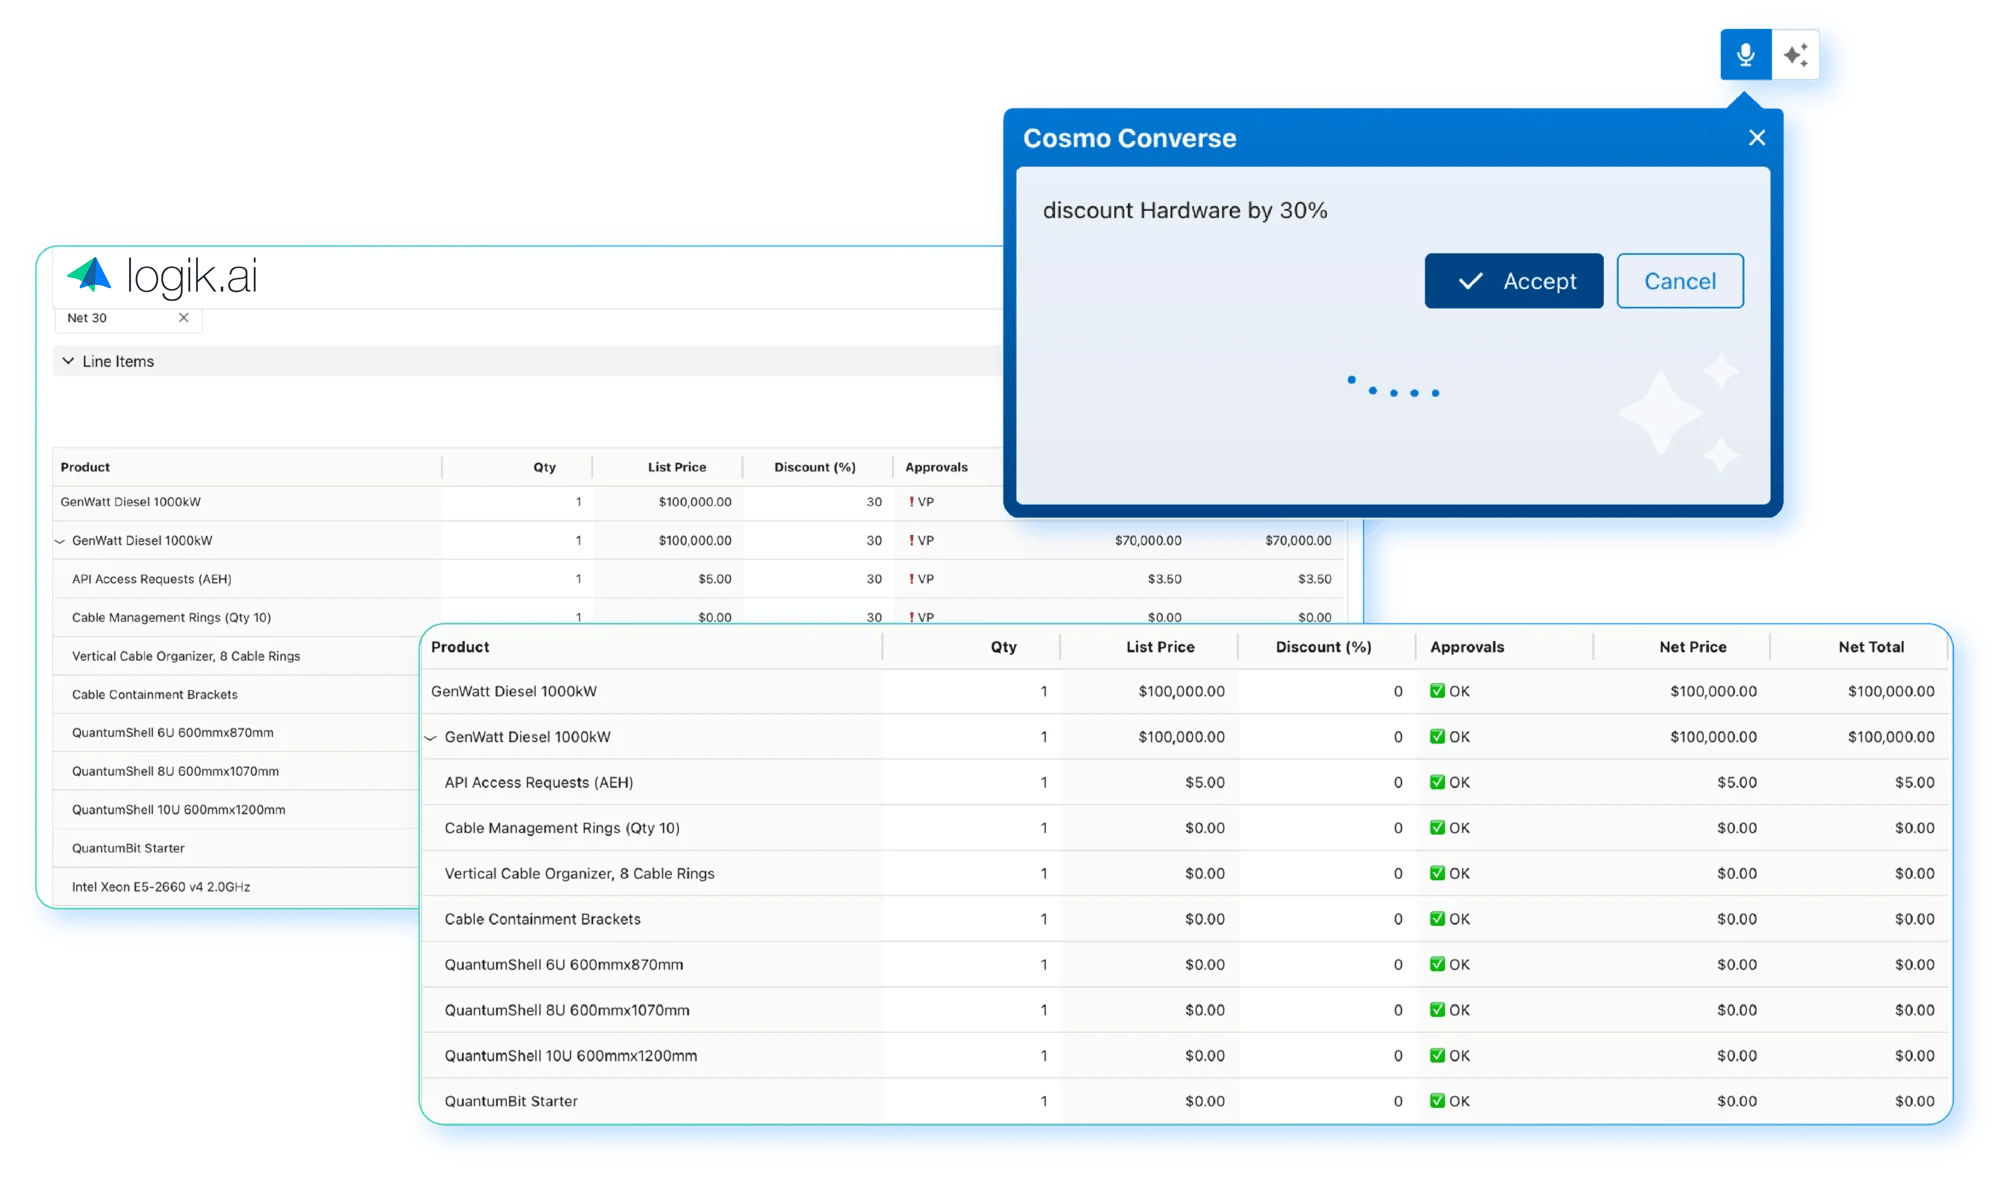Select Intel Xeon E5-2660 v4 2.0GHz row
Image resolution: width=2000 pixels, height=1190 pixels.
pos(161,887)
